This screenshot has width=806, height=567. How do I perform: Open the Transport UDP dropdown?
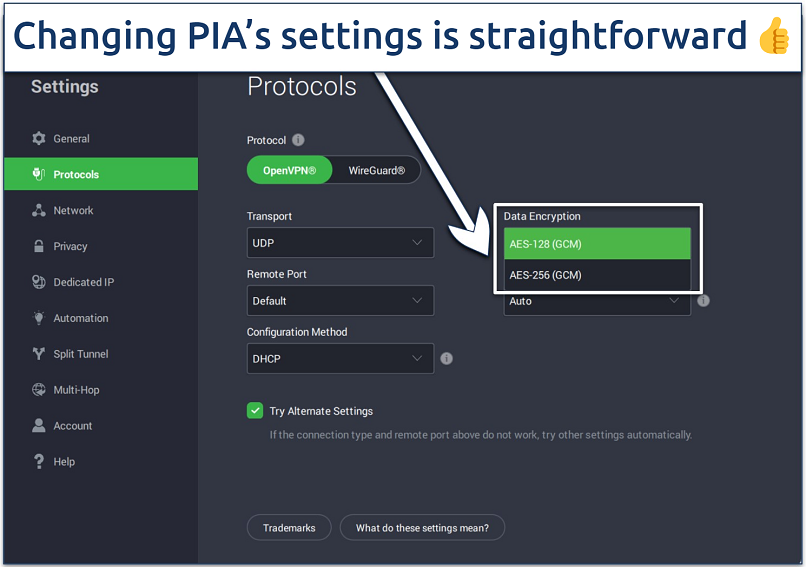click(x=340, y=243)
